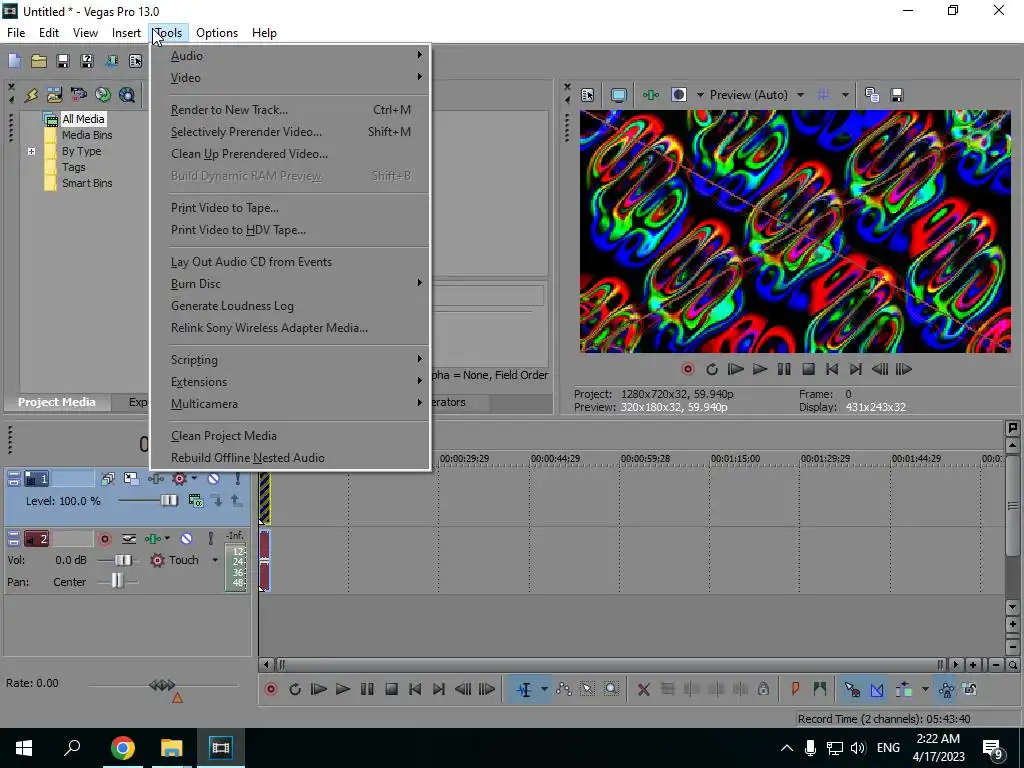This screenshot has height=768, width=1024.
Task: Adjust the Pan slider on audio track 2
Action: coord(117,581)
